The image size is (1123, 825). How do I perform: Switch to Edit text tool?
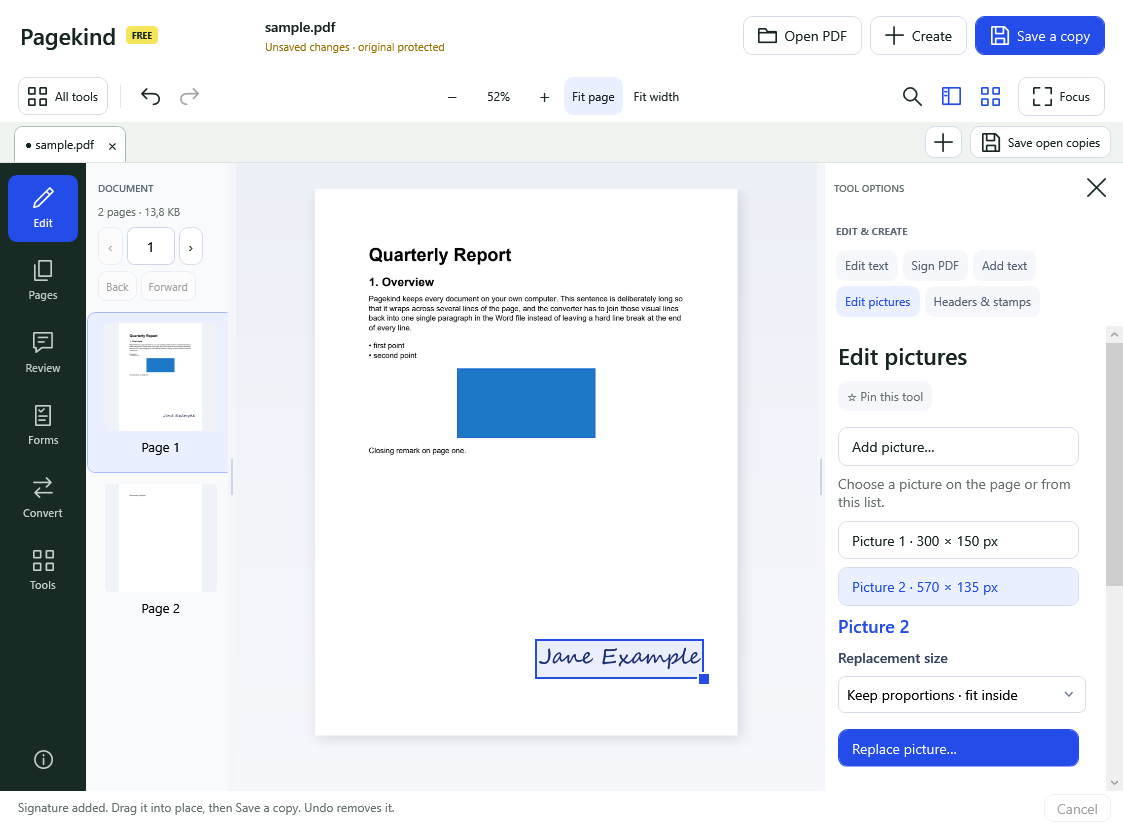tap(866, 266)
